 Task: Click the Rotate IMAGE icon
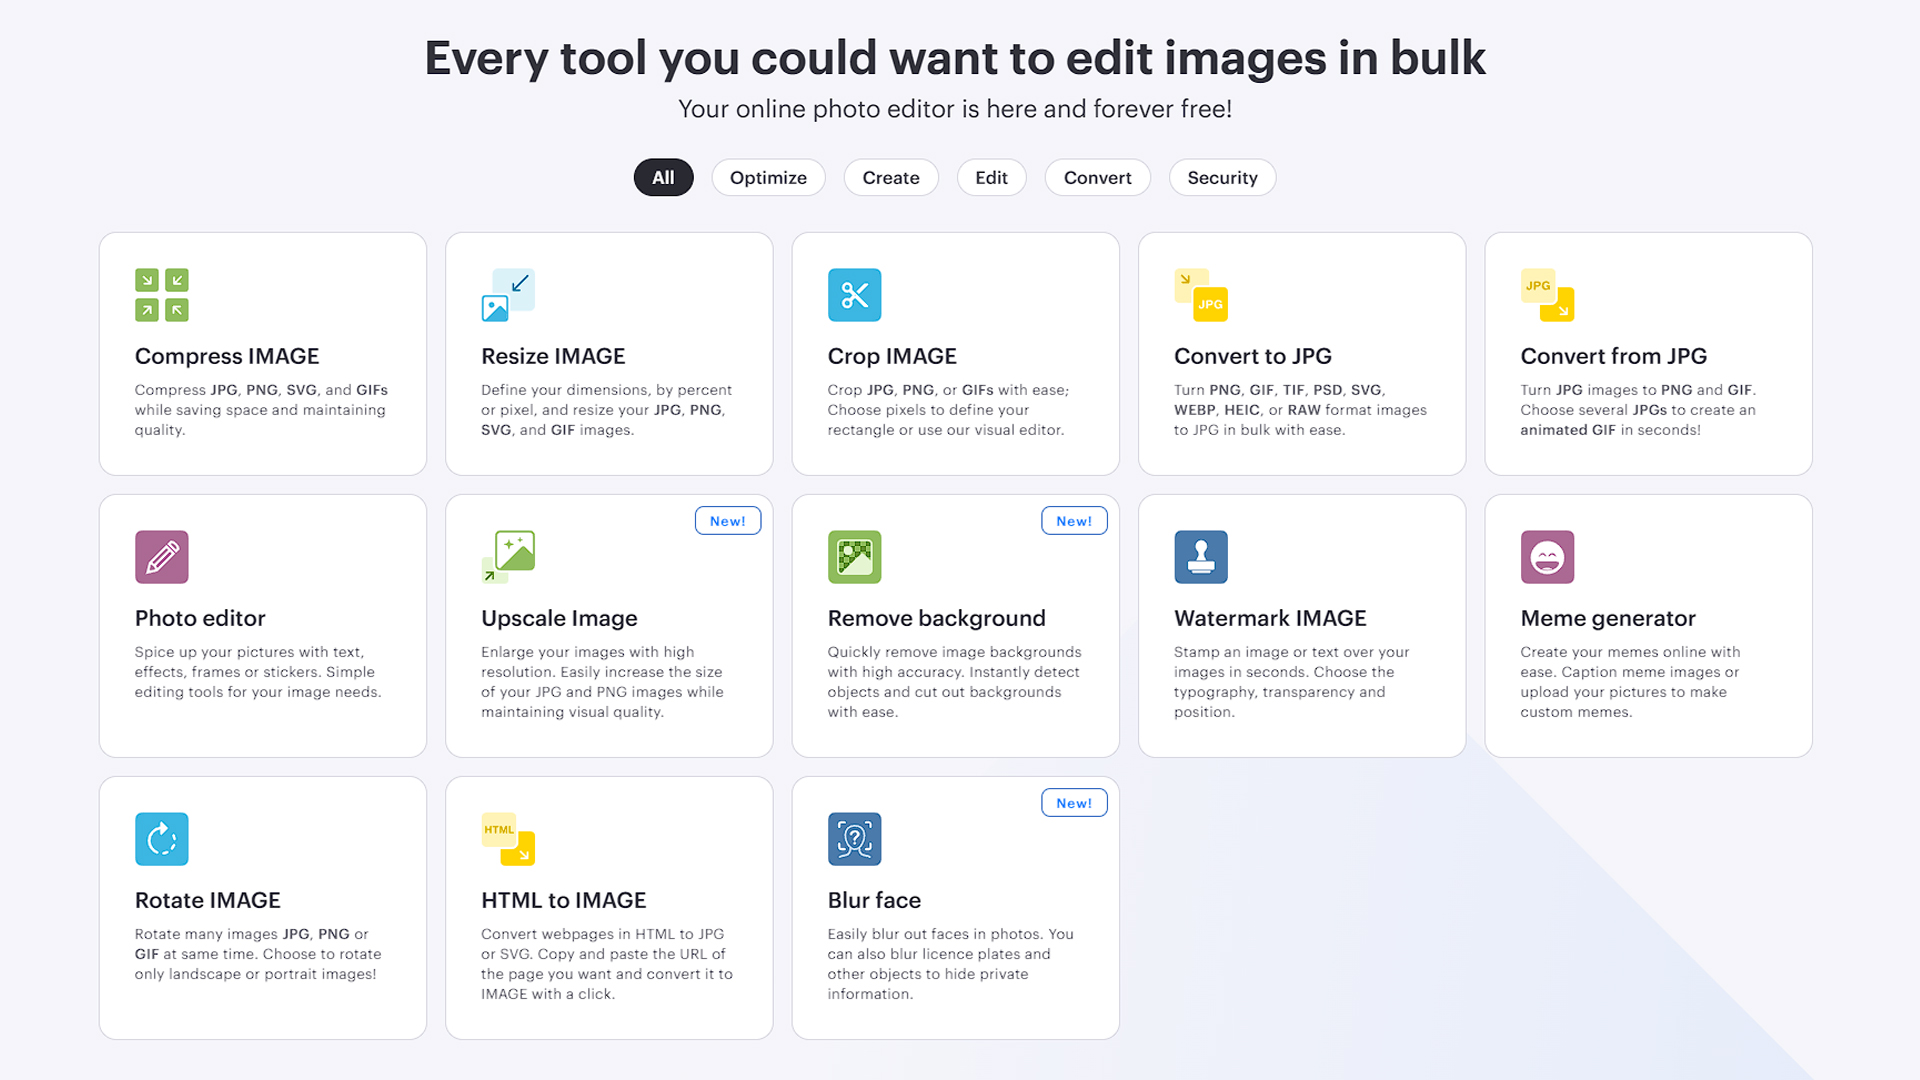coord(162,839)
